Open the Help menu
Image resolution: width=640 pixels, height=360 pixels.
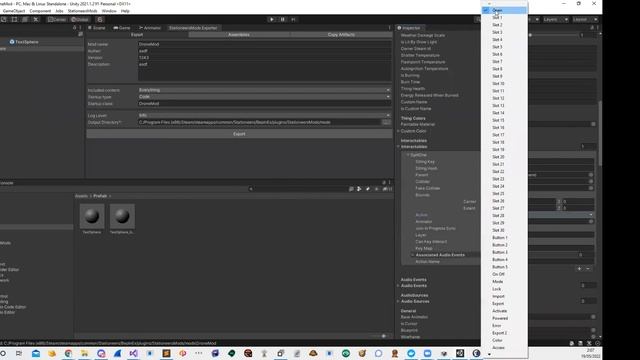[x=125, y=11]
